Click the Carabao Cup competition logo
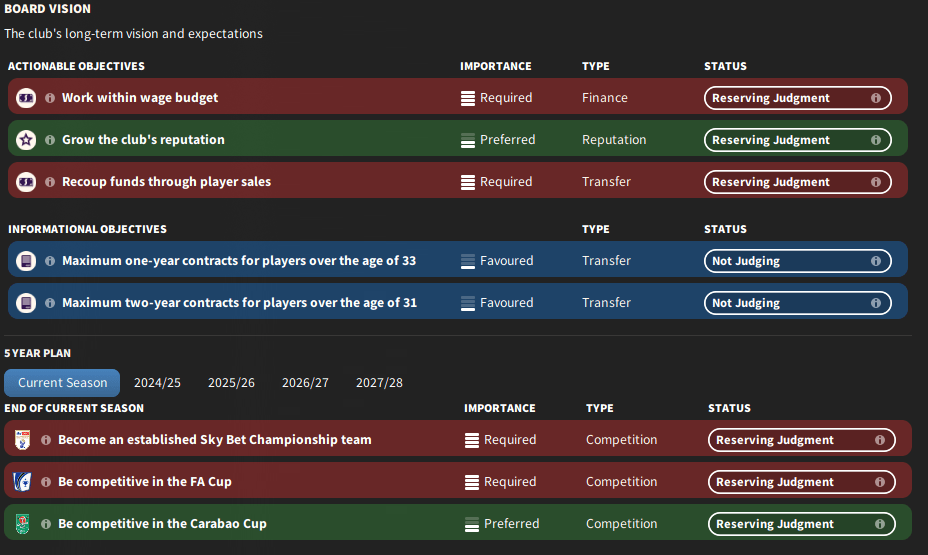Viewport: 928px width, 555px height. pyautogui.click(x=22, y=524)
